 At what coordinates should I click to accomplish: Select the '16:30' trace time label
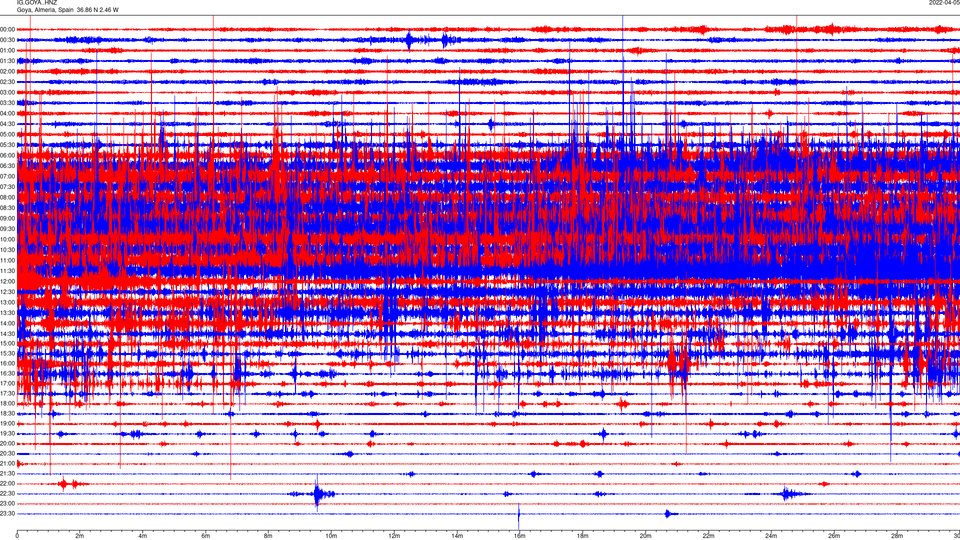point(7,373)
